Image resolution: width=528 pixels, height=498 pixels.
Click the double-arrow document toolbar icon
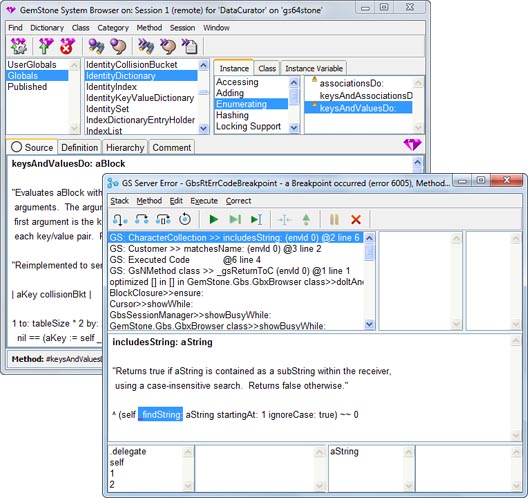190,46
